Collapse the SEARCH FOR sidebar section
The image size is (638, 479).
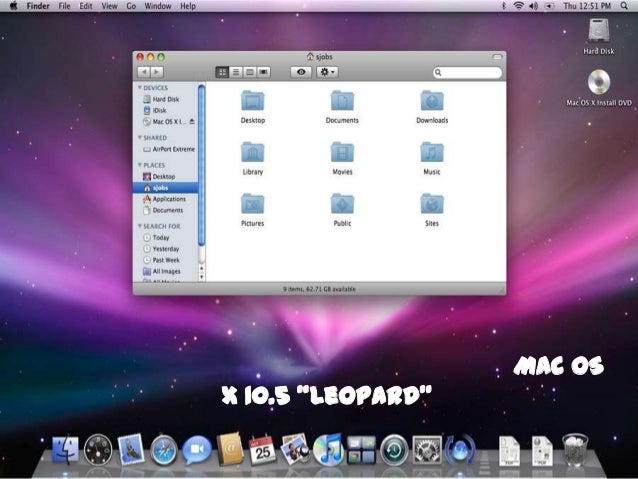(x=140, y=226)
